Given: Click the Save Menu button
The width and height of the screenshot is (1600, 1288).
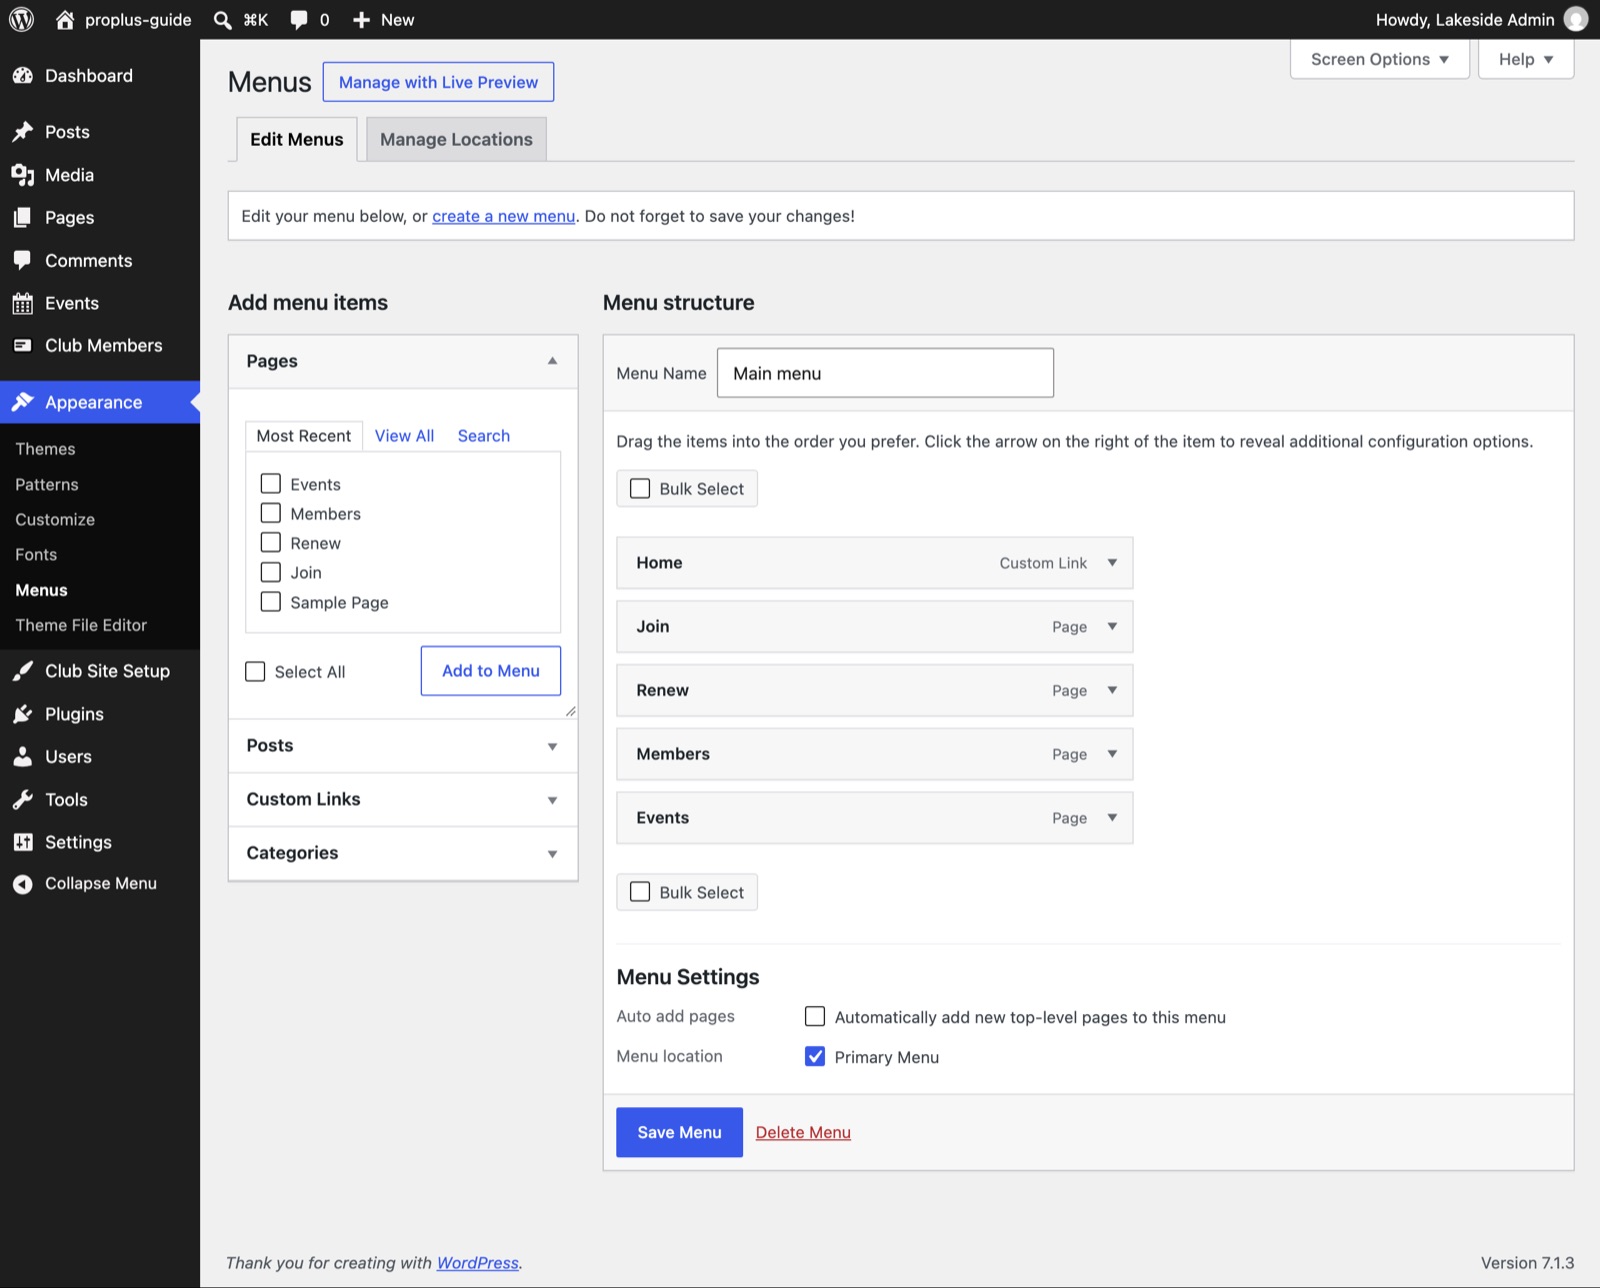Looking at the screenshot, I should click(679, 1132).
